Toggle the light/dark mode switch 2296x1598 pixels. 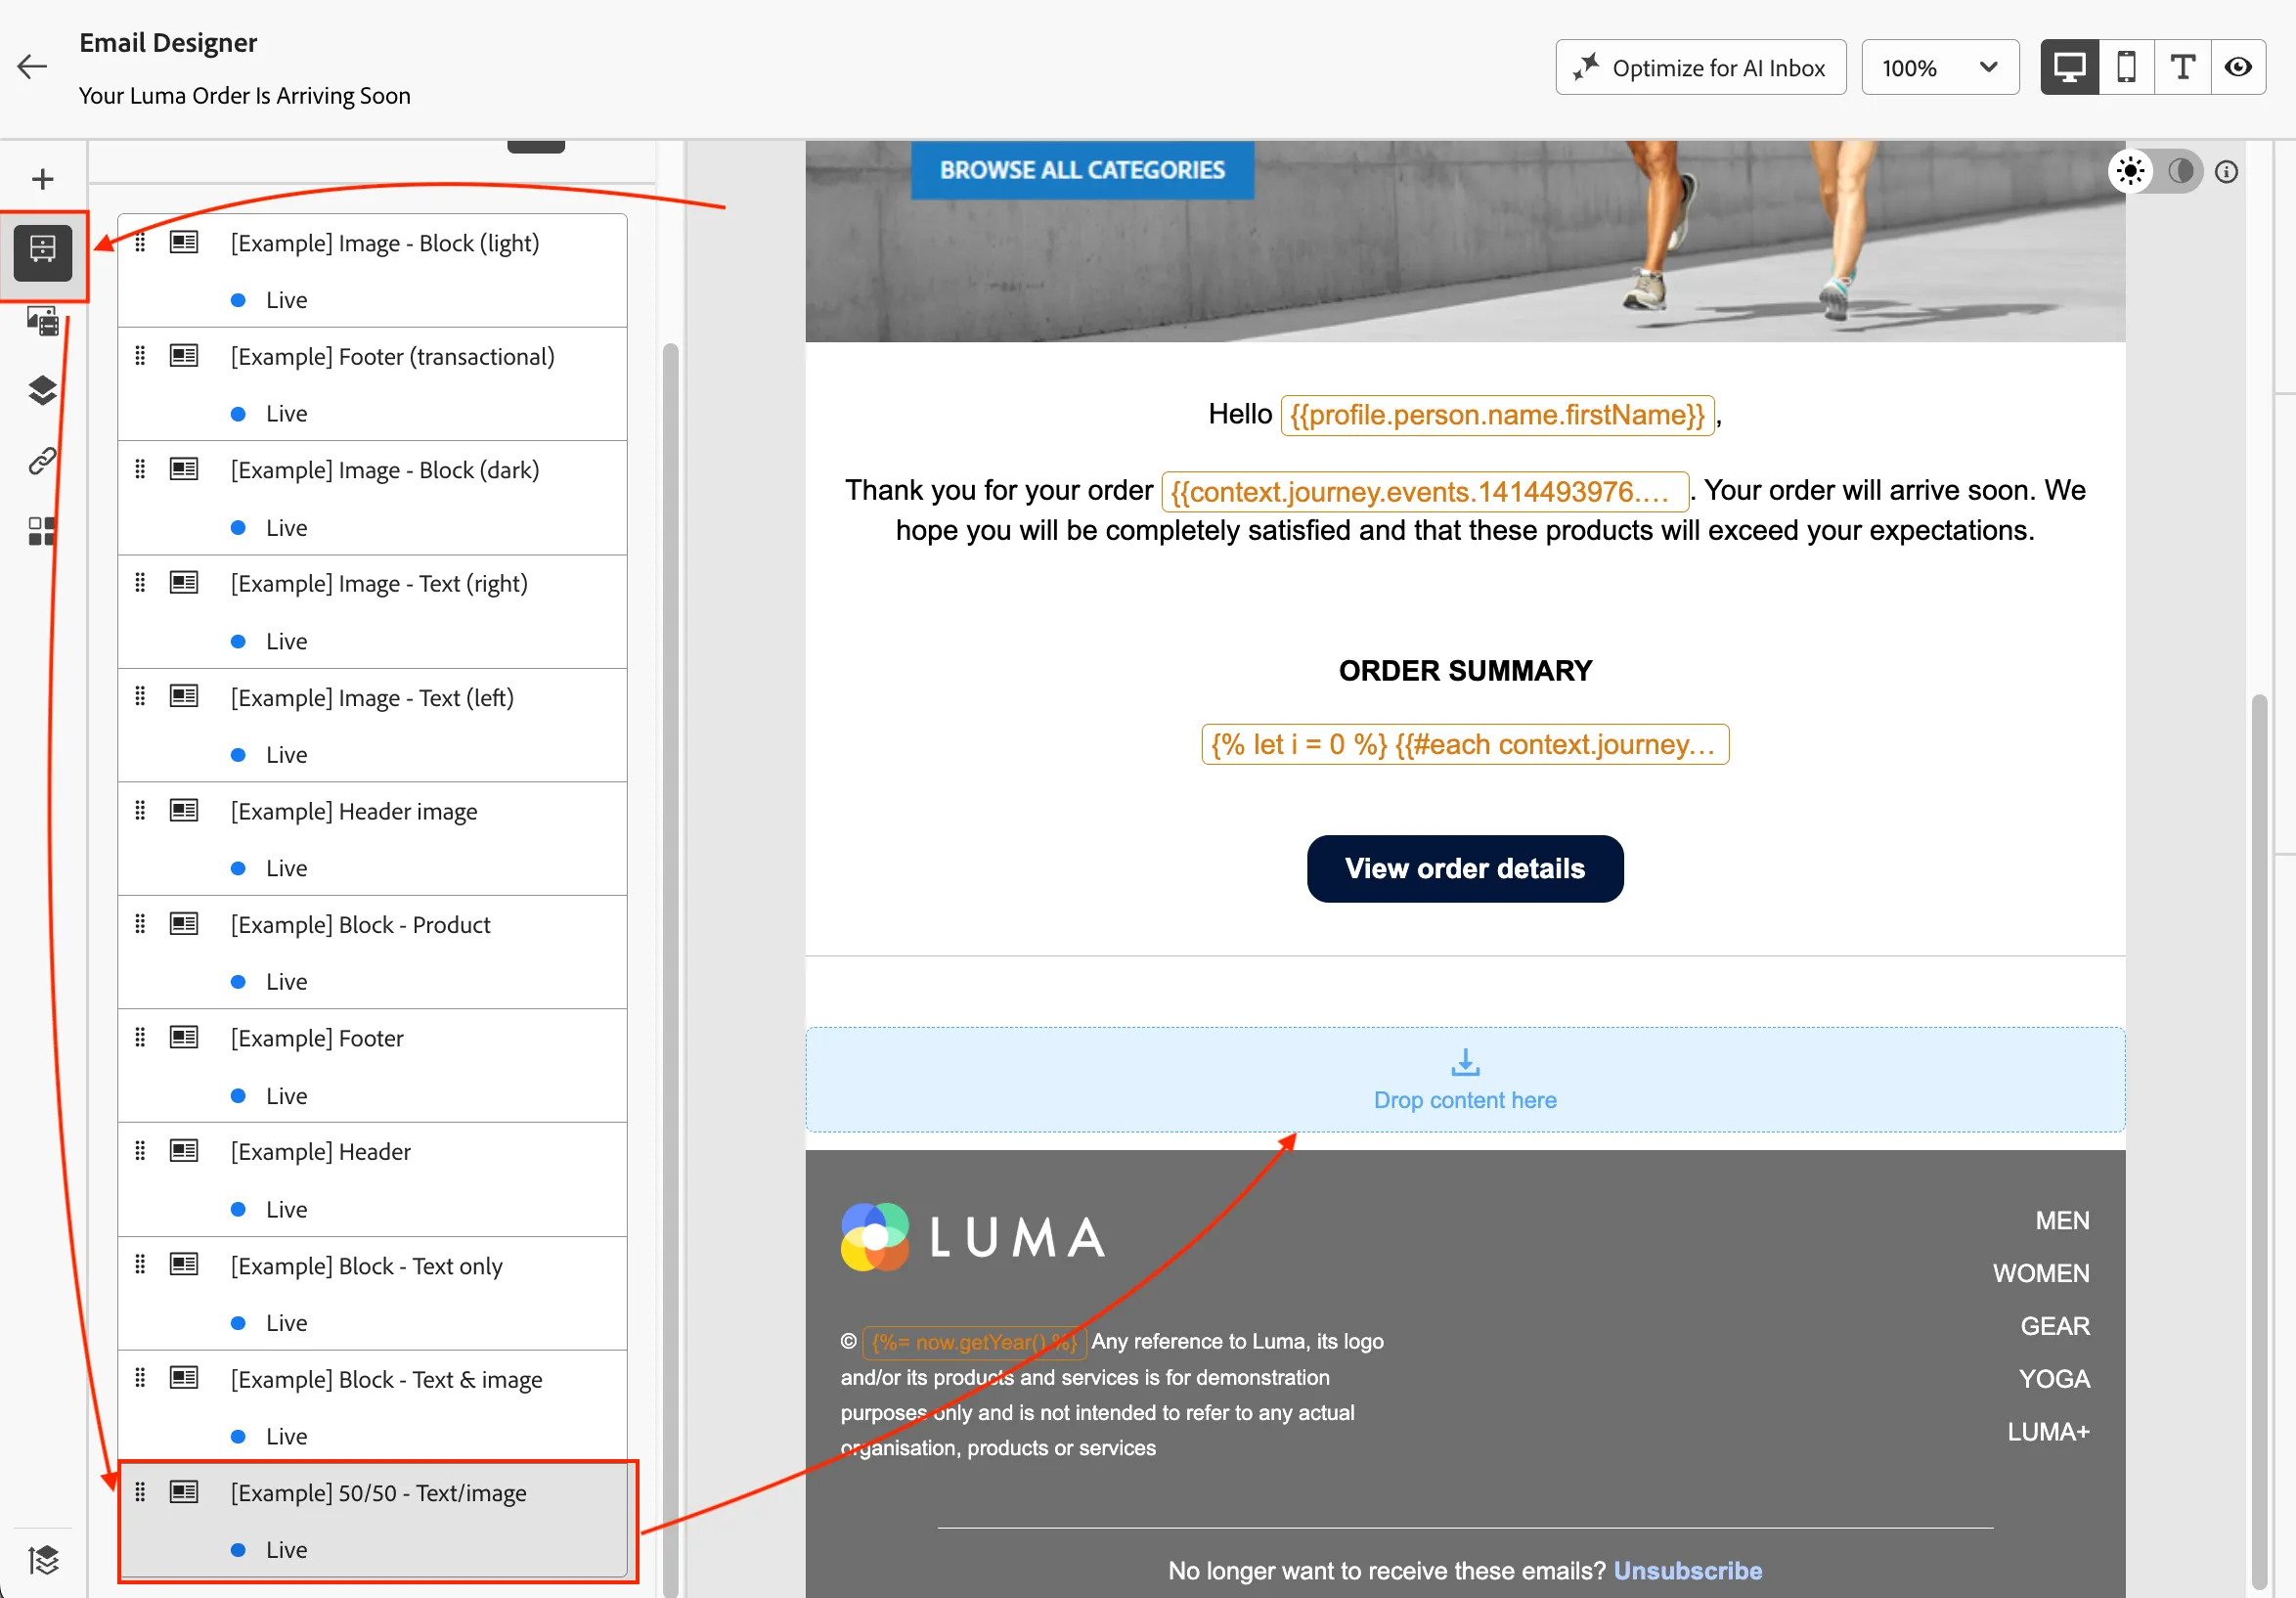2155,171
